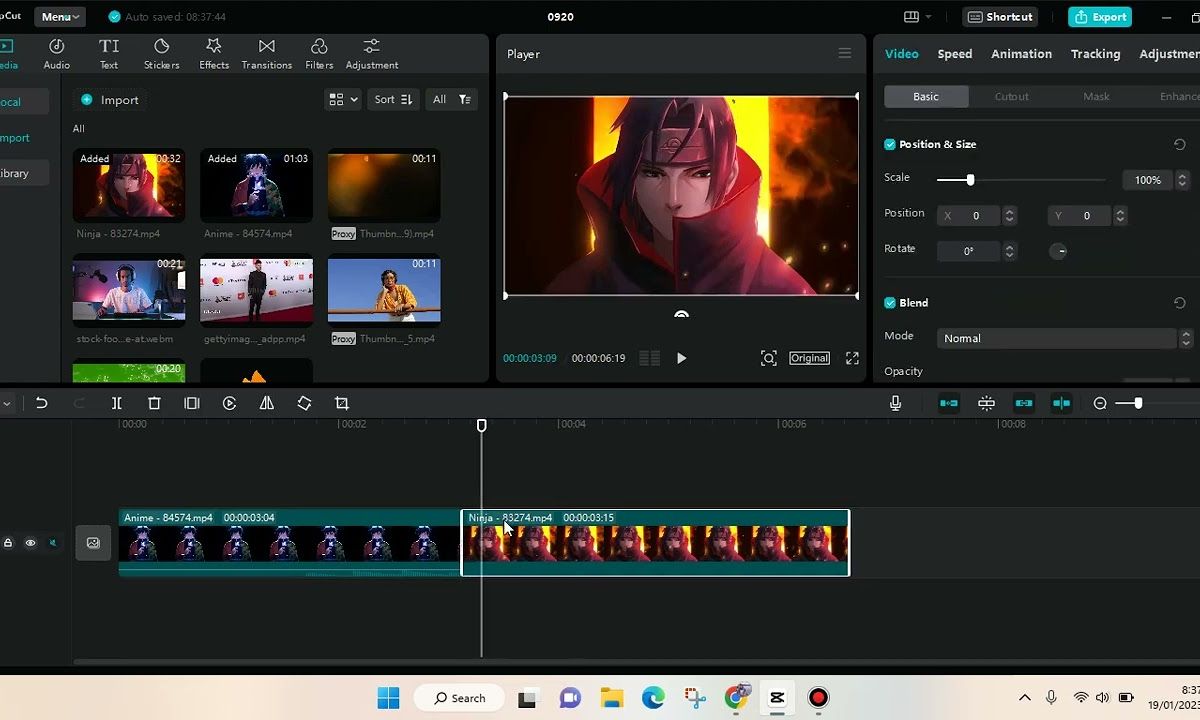Click the Reverse playback icon
The image size is (1200, 720).
229,403
